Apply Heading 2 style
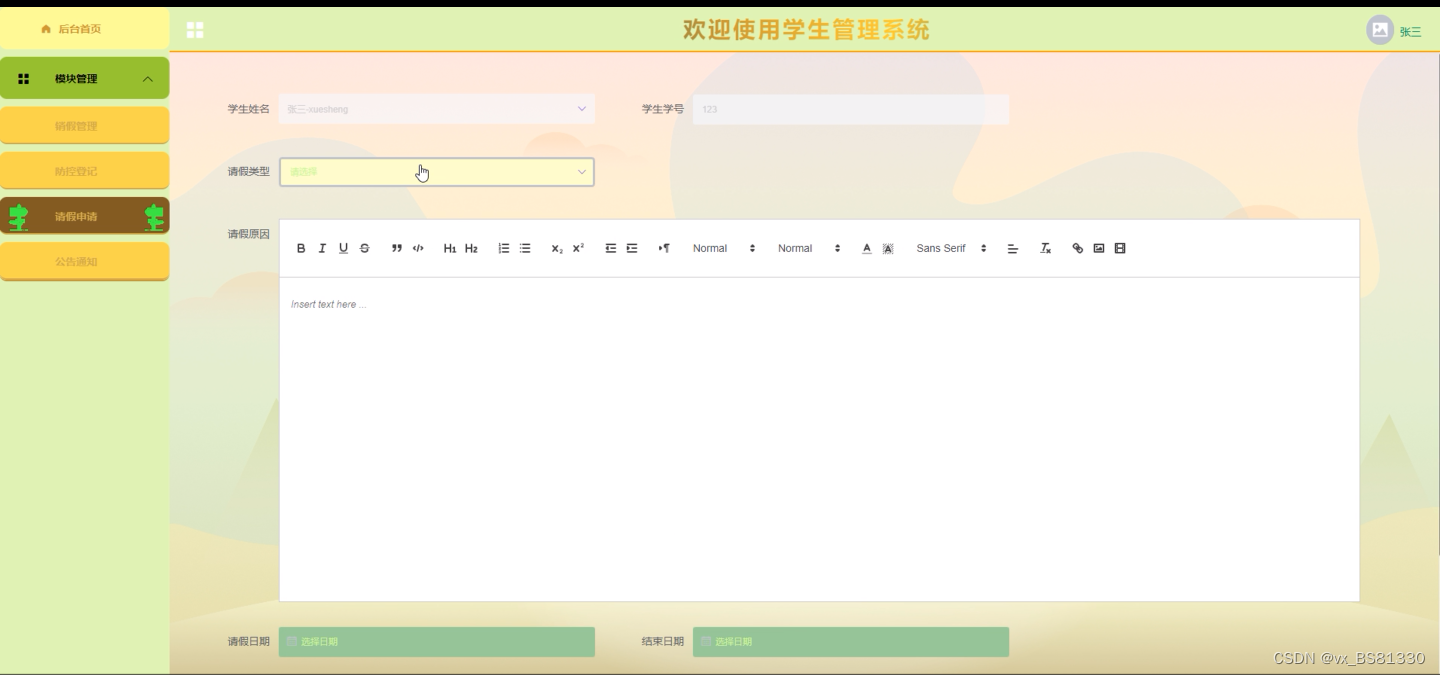Viewport: 1440px width, 675px height. (x=471, y=248)
